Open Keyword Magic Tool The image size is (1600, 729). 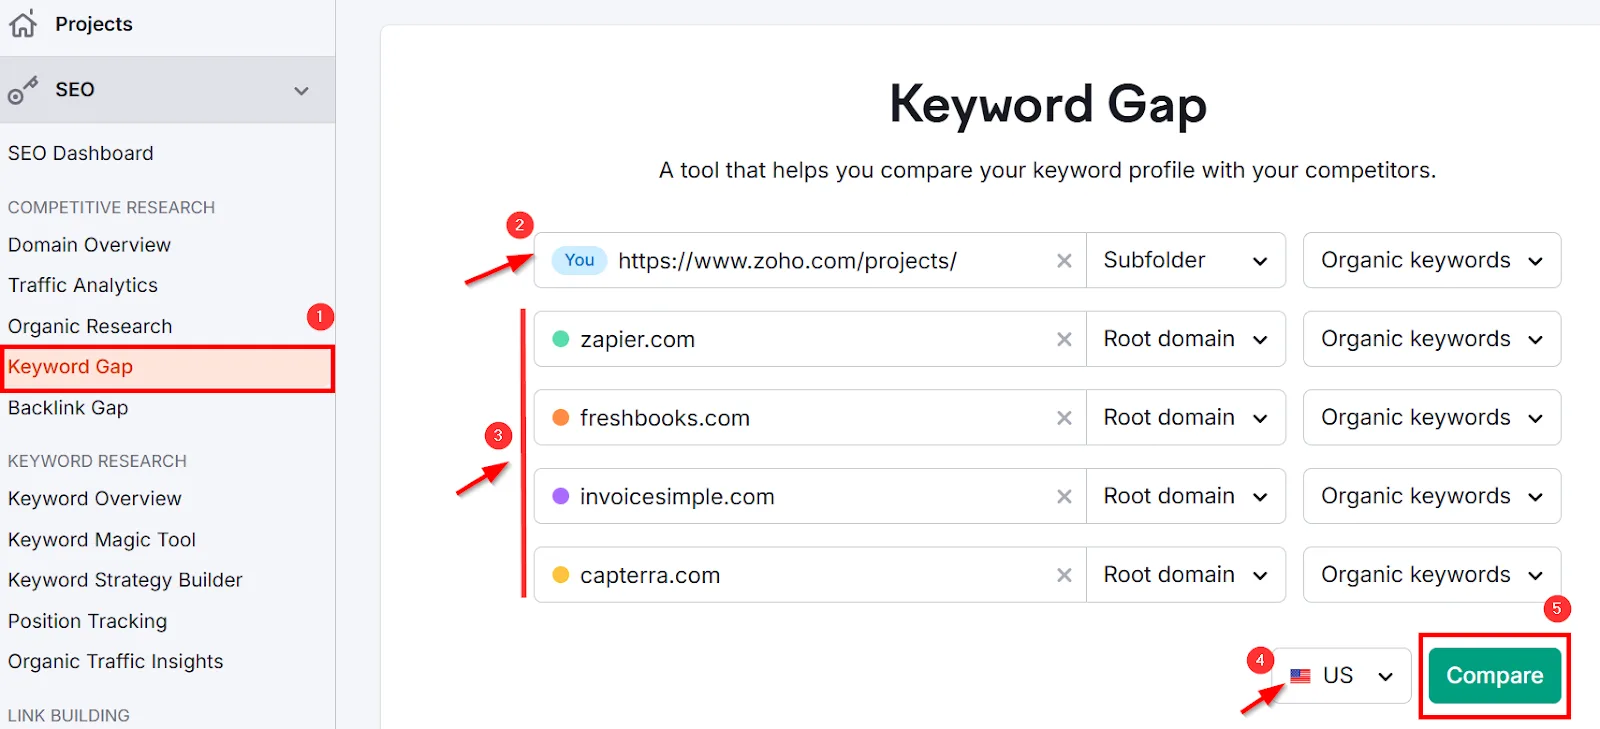click(102, 539)
